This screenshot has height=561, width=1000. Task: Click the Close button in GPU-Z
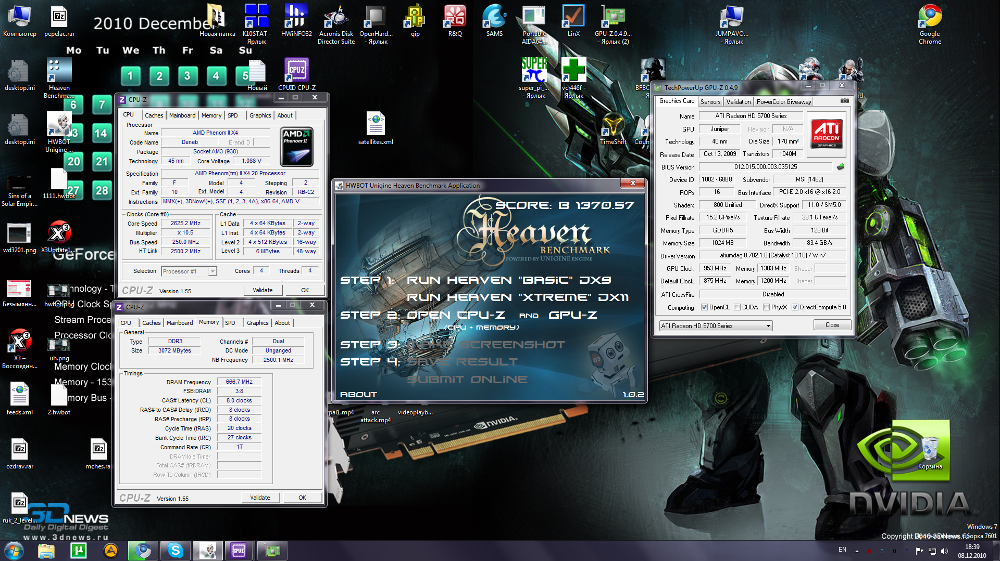[832, 325]
